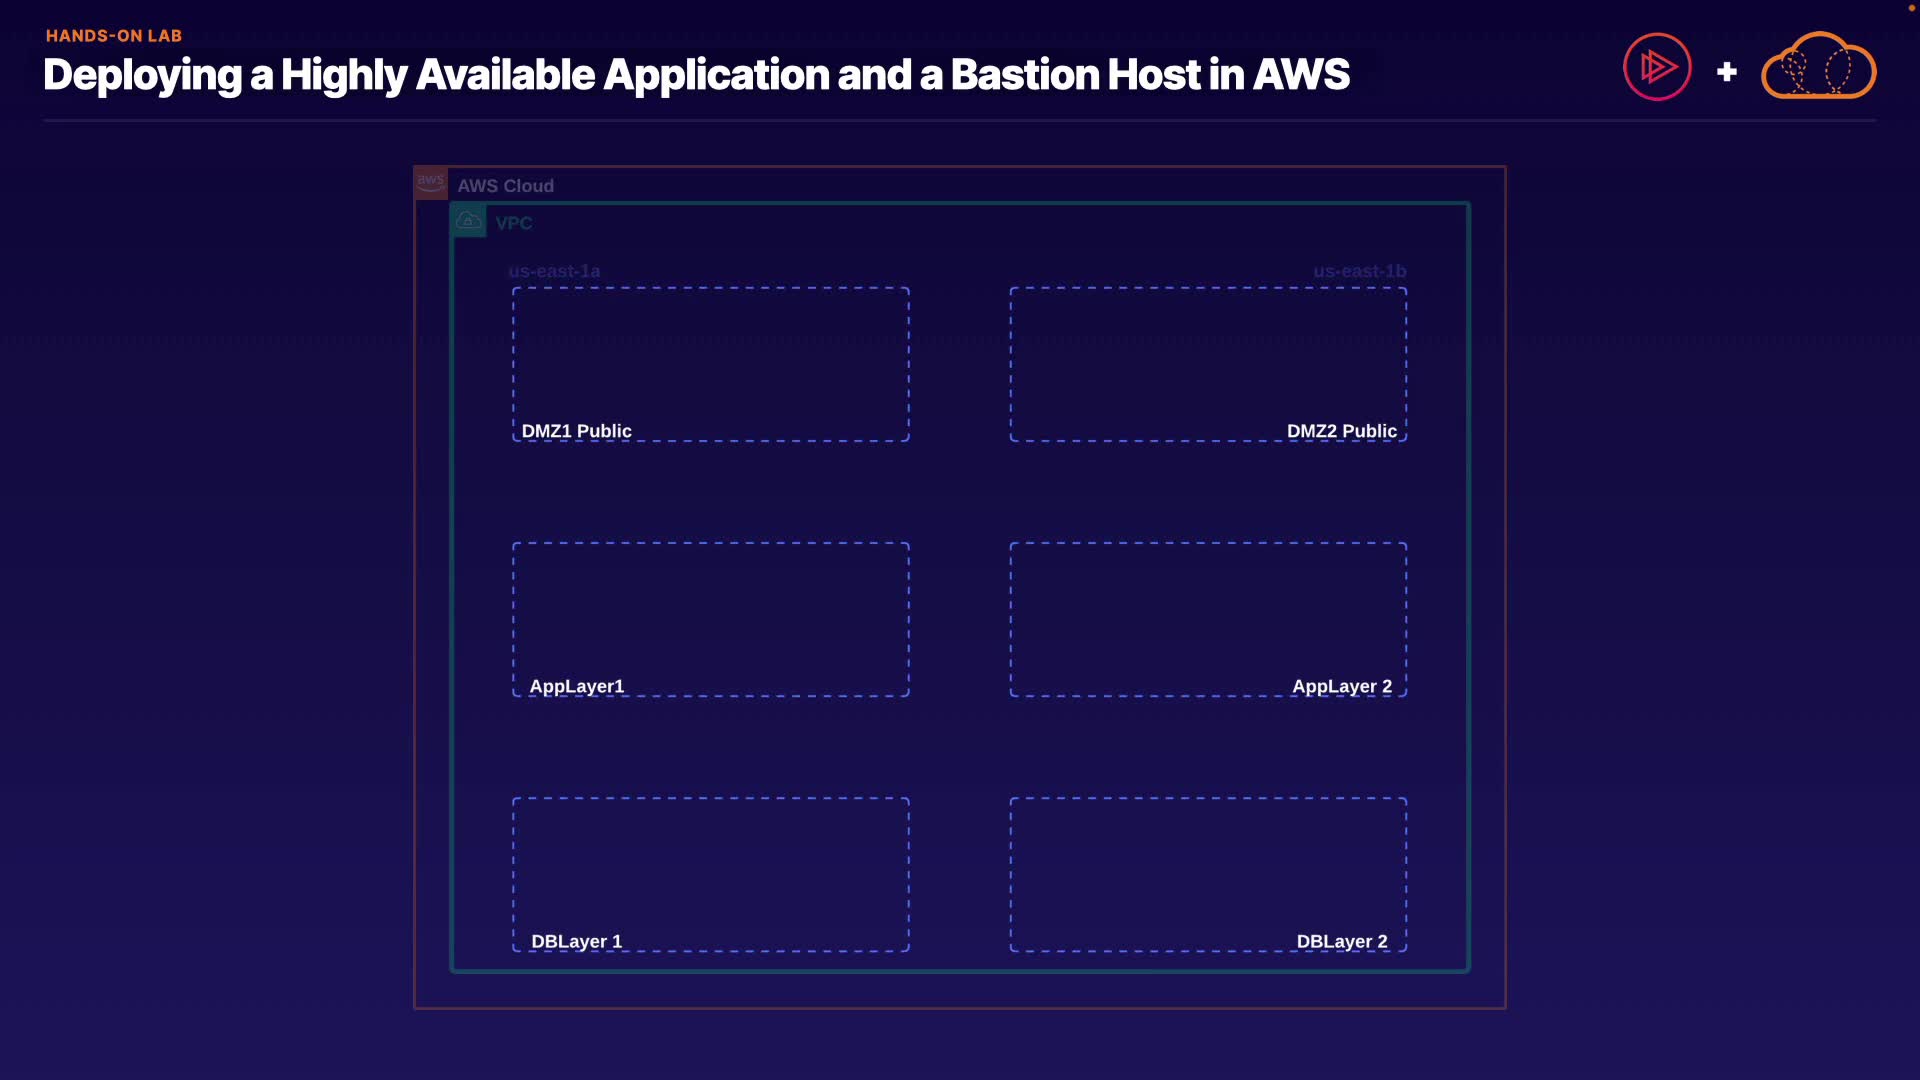Click inside the DMZ1 Public subnet box
The width and height of the screenshot is (1920, 1080).
pyautogui.click(x=710, y=355)
